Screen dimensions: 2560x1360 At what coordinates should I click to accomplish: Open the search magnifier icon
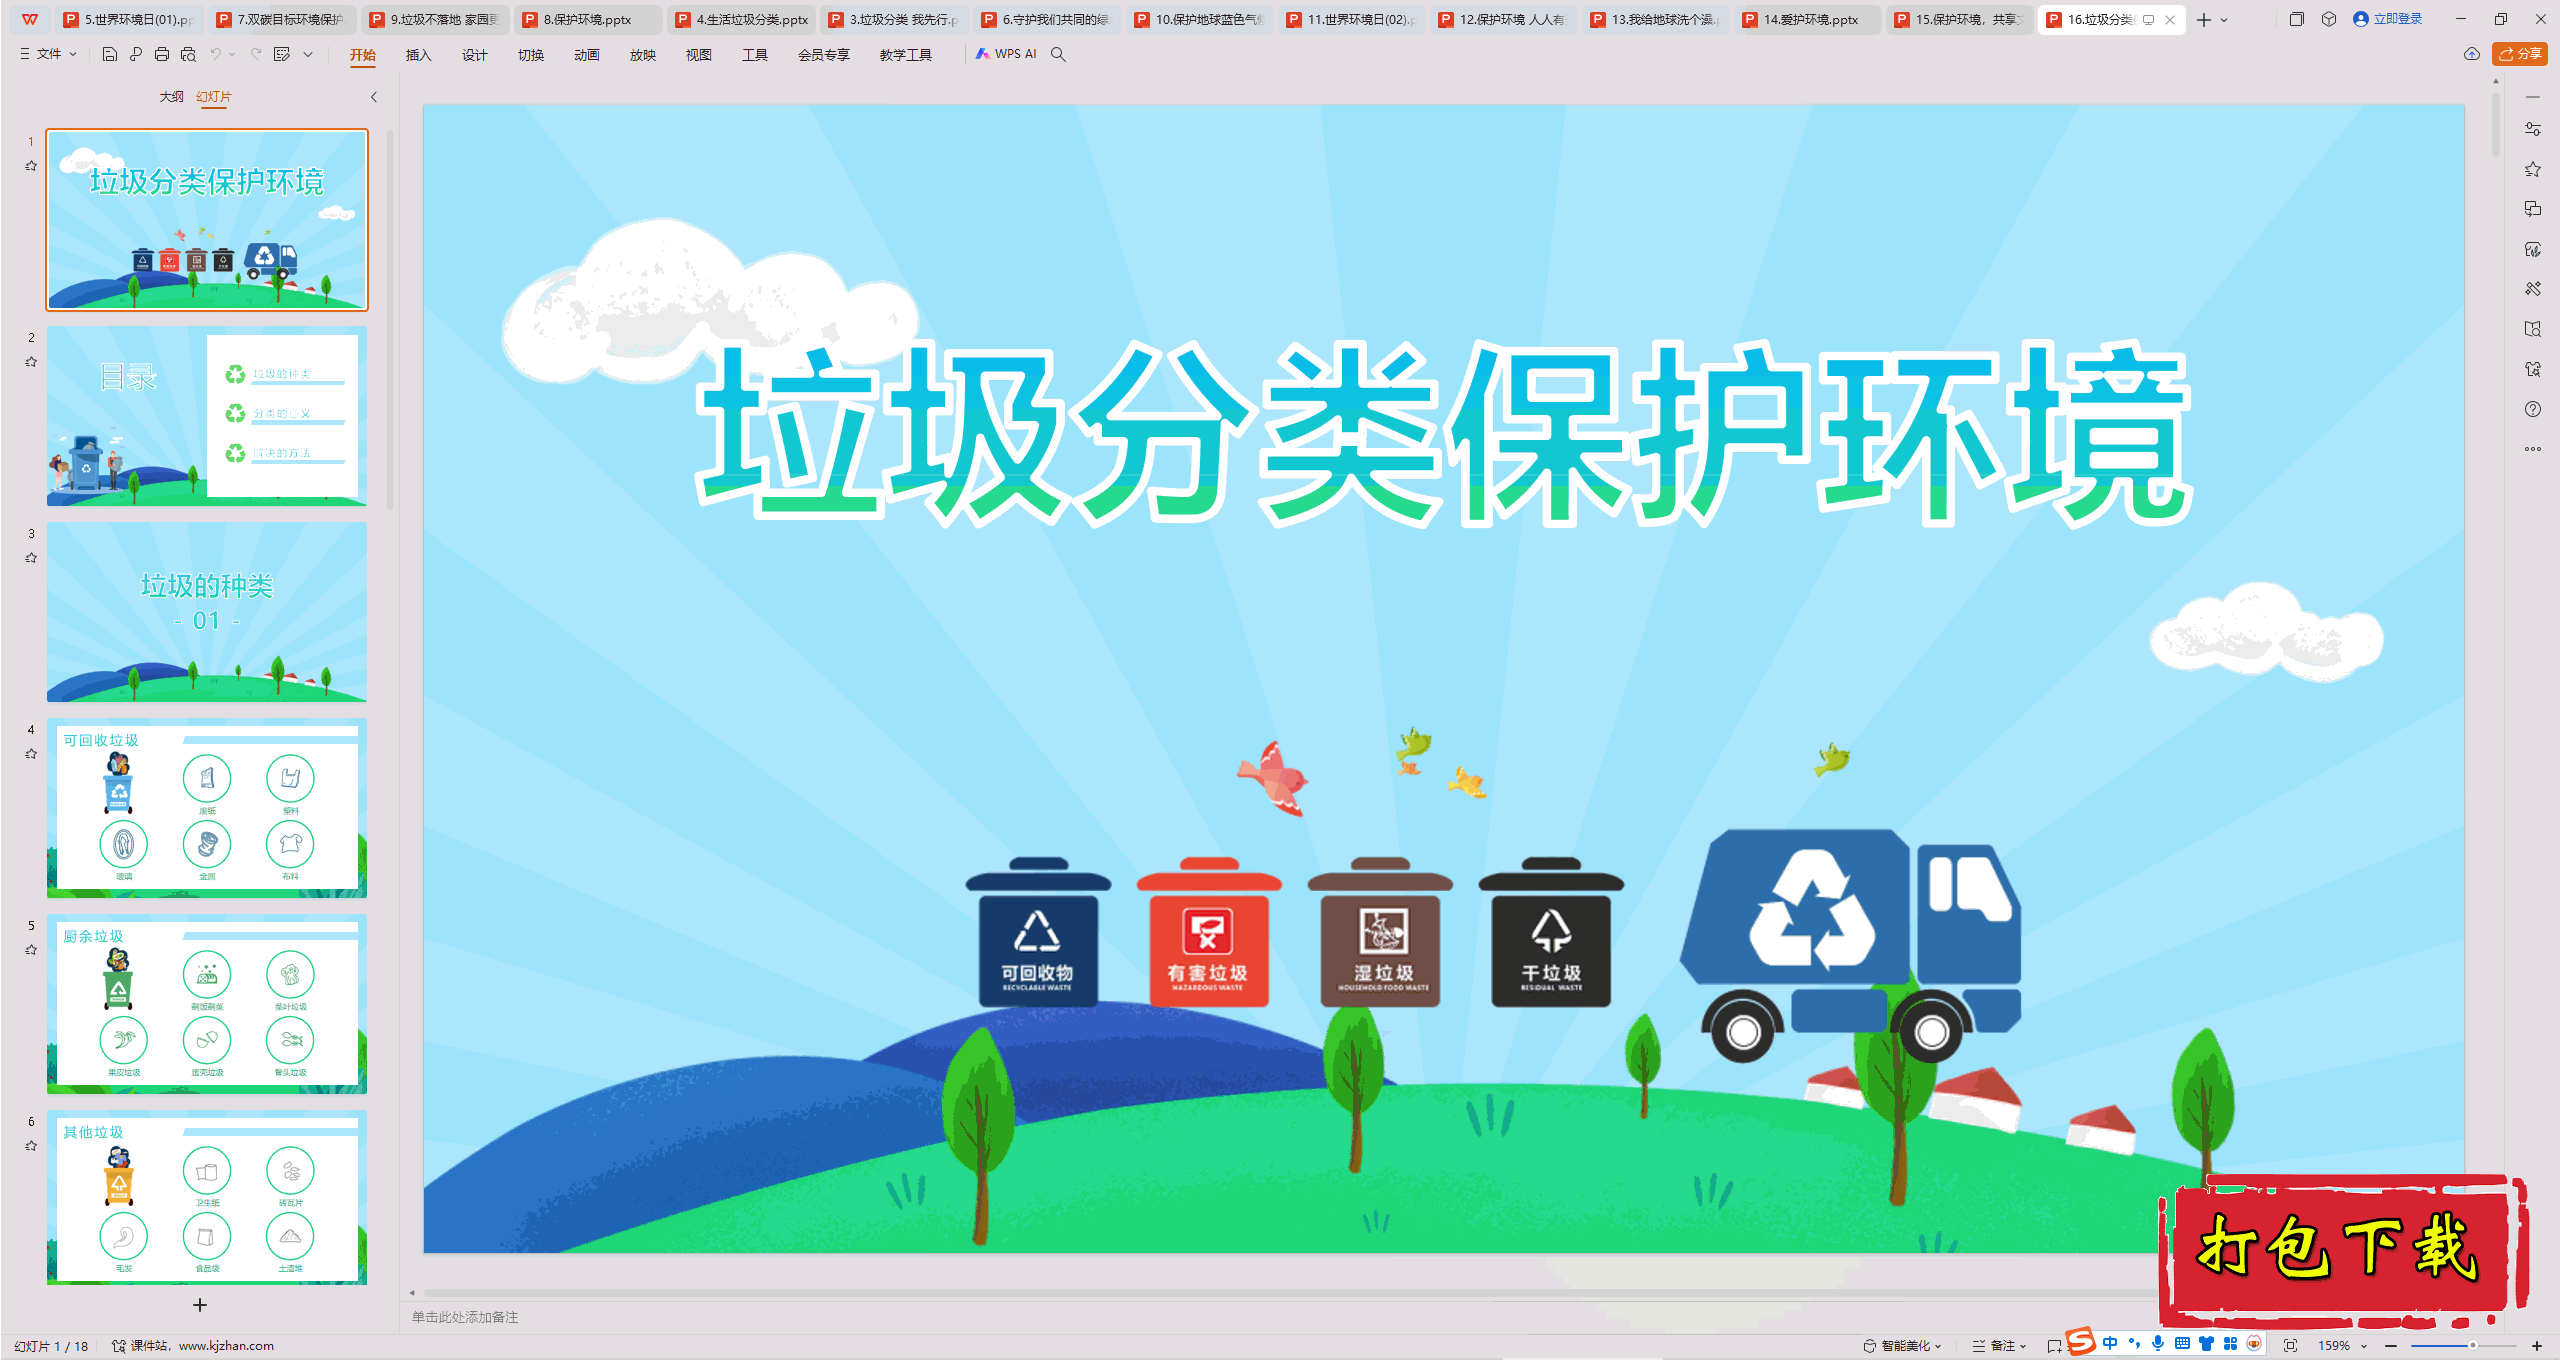tap(1058, 54)
